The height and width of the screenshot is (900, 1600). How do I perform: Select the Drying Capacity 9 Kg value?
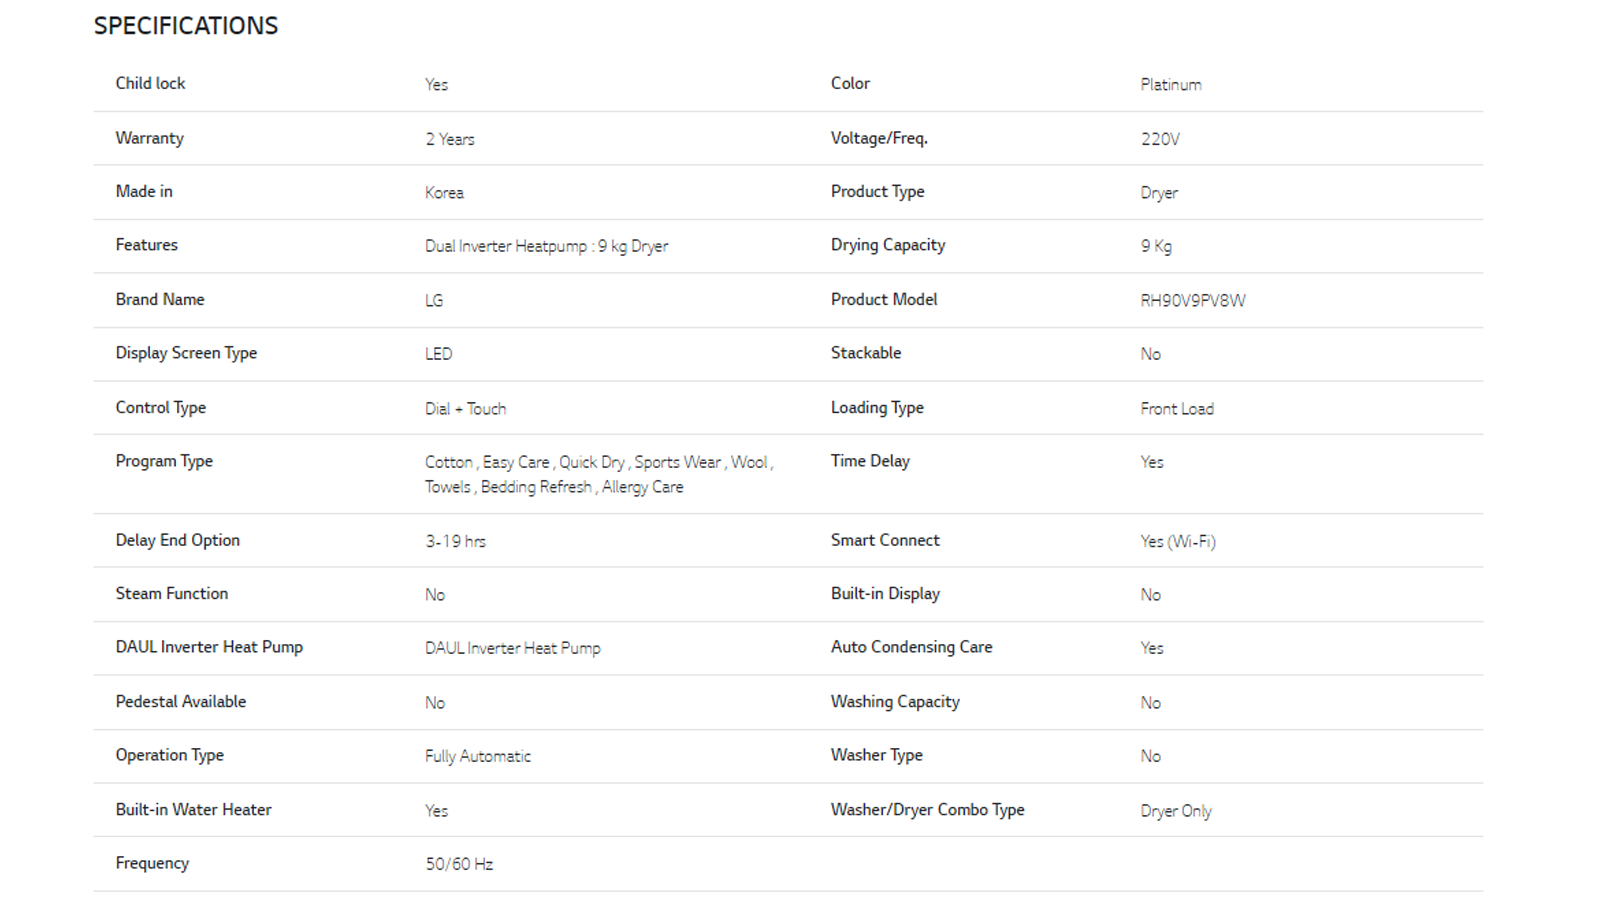click(1156, 246)
